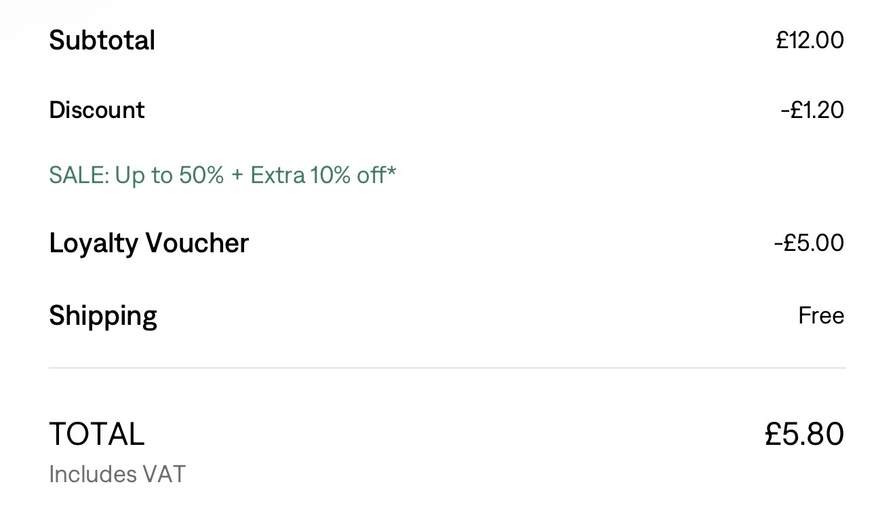Select the 'Free' shipping value

tap(821, 315)
